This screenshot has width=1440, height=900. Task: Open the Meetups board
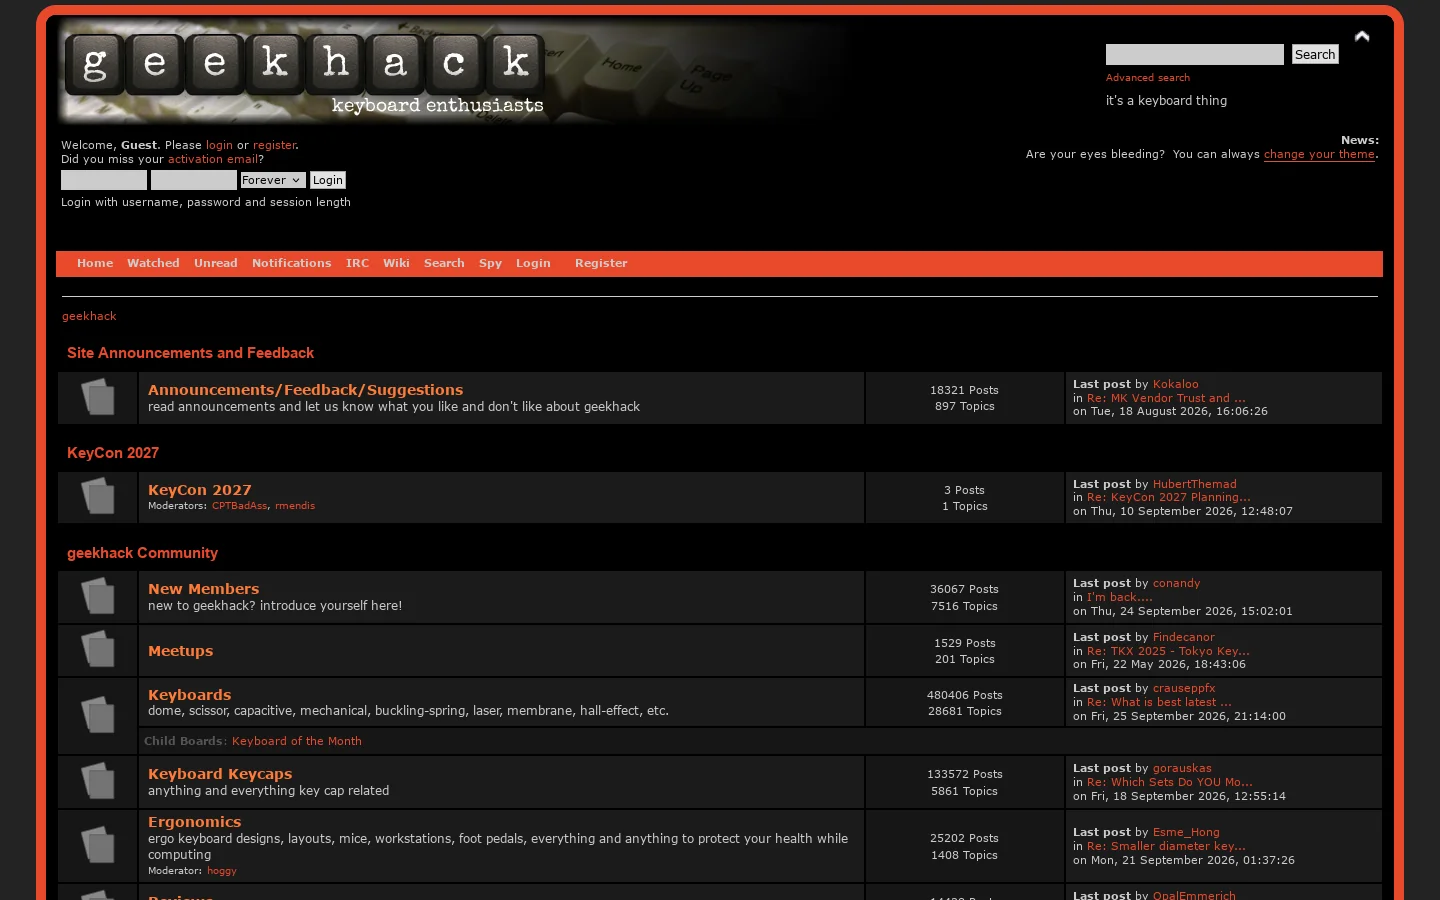(x=180, y=651)
